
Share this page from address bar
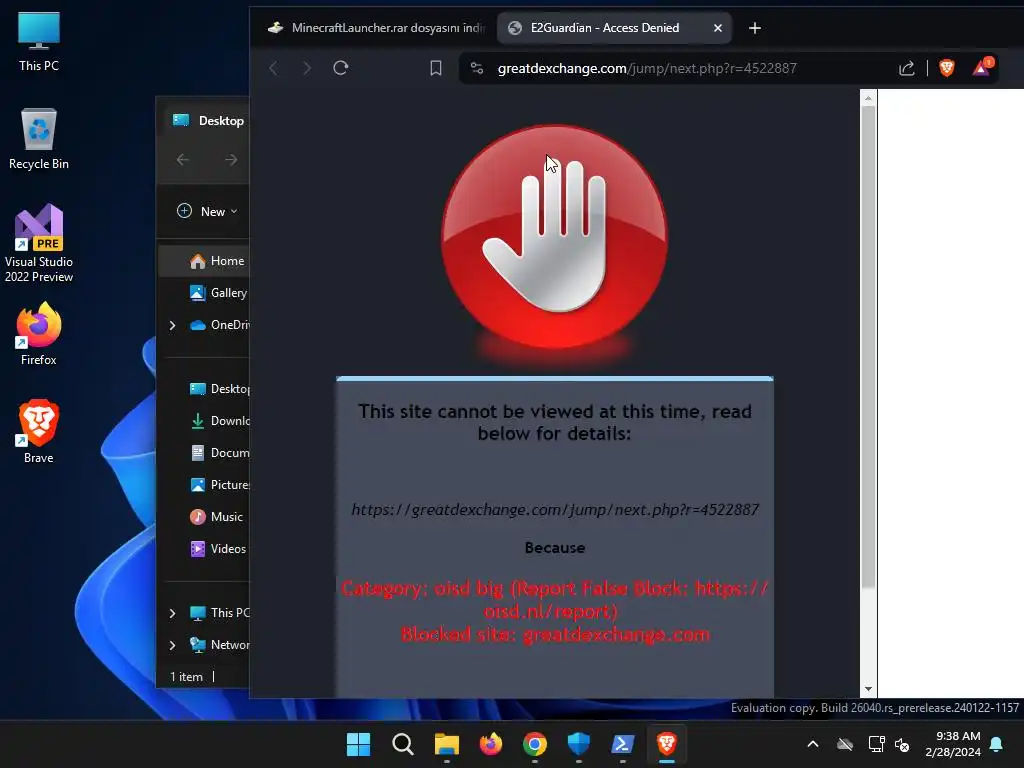point(906,68)
